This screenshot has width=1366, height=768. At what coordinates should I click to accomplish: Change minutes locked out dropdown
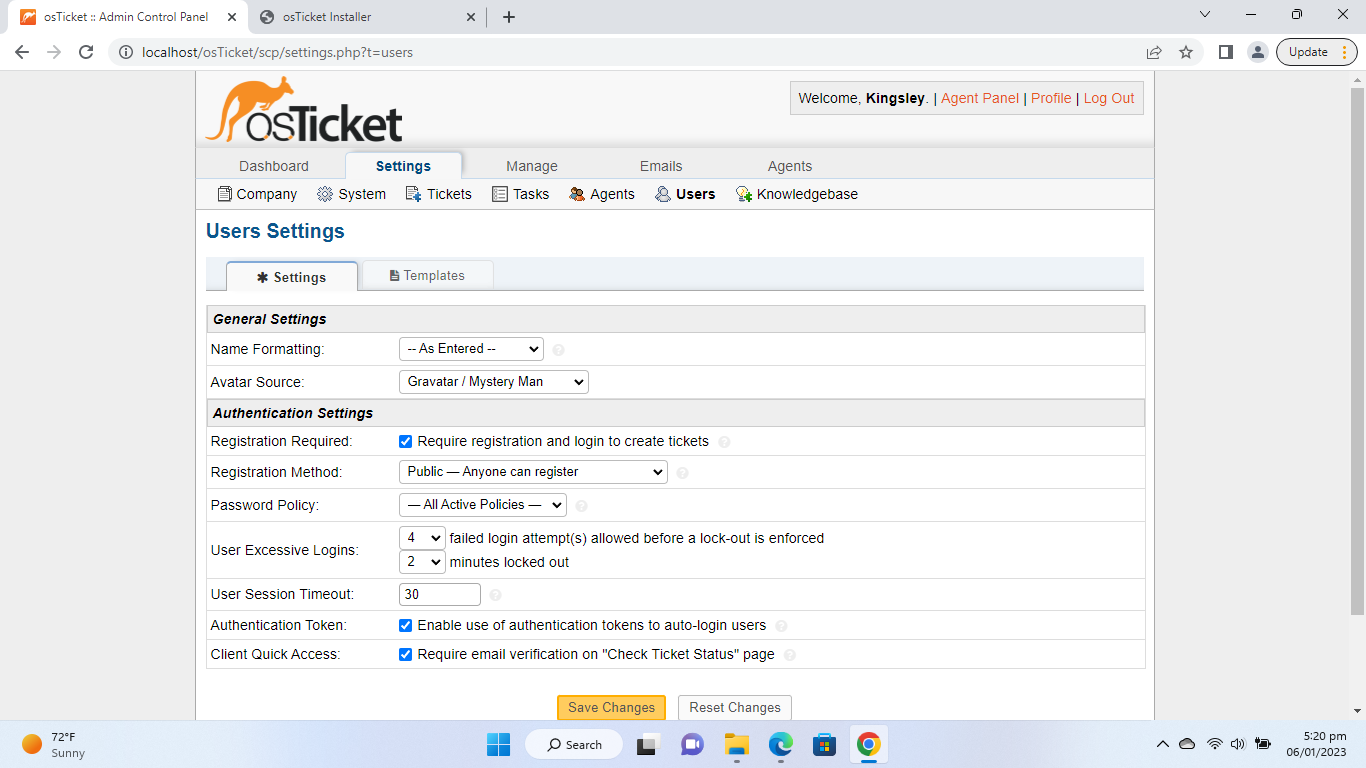coord(422,562)
